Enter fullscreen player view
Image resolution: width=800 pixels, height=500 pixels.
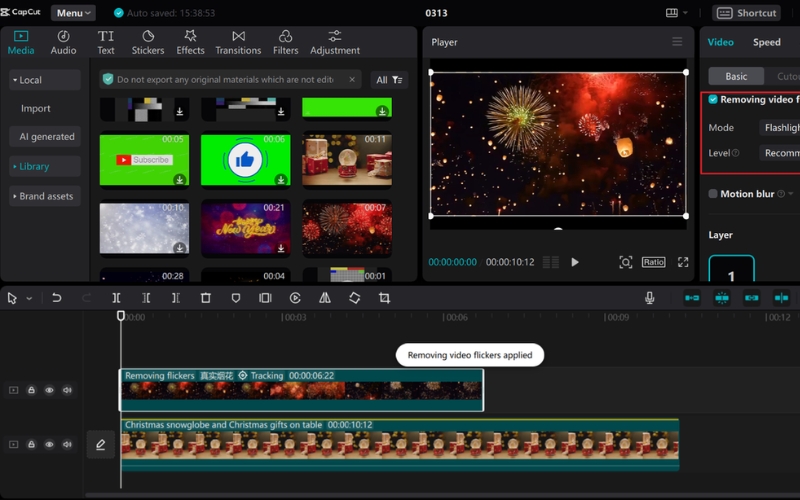(x=683, y=262)
